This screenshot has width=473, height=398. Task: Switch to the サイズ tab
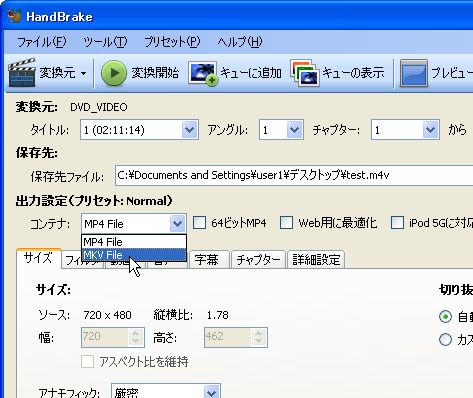point(38,258)
